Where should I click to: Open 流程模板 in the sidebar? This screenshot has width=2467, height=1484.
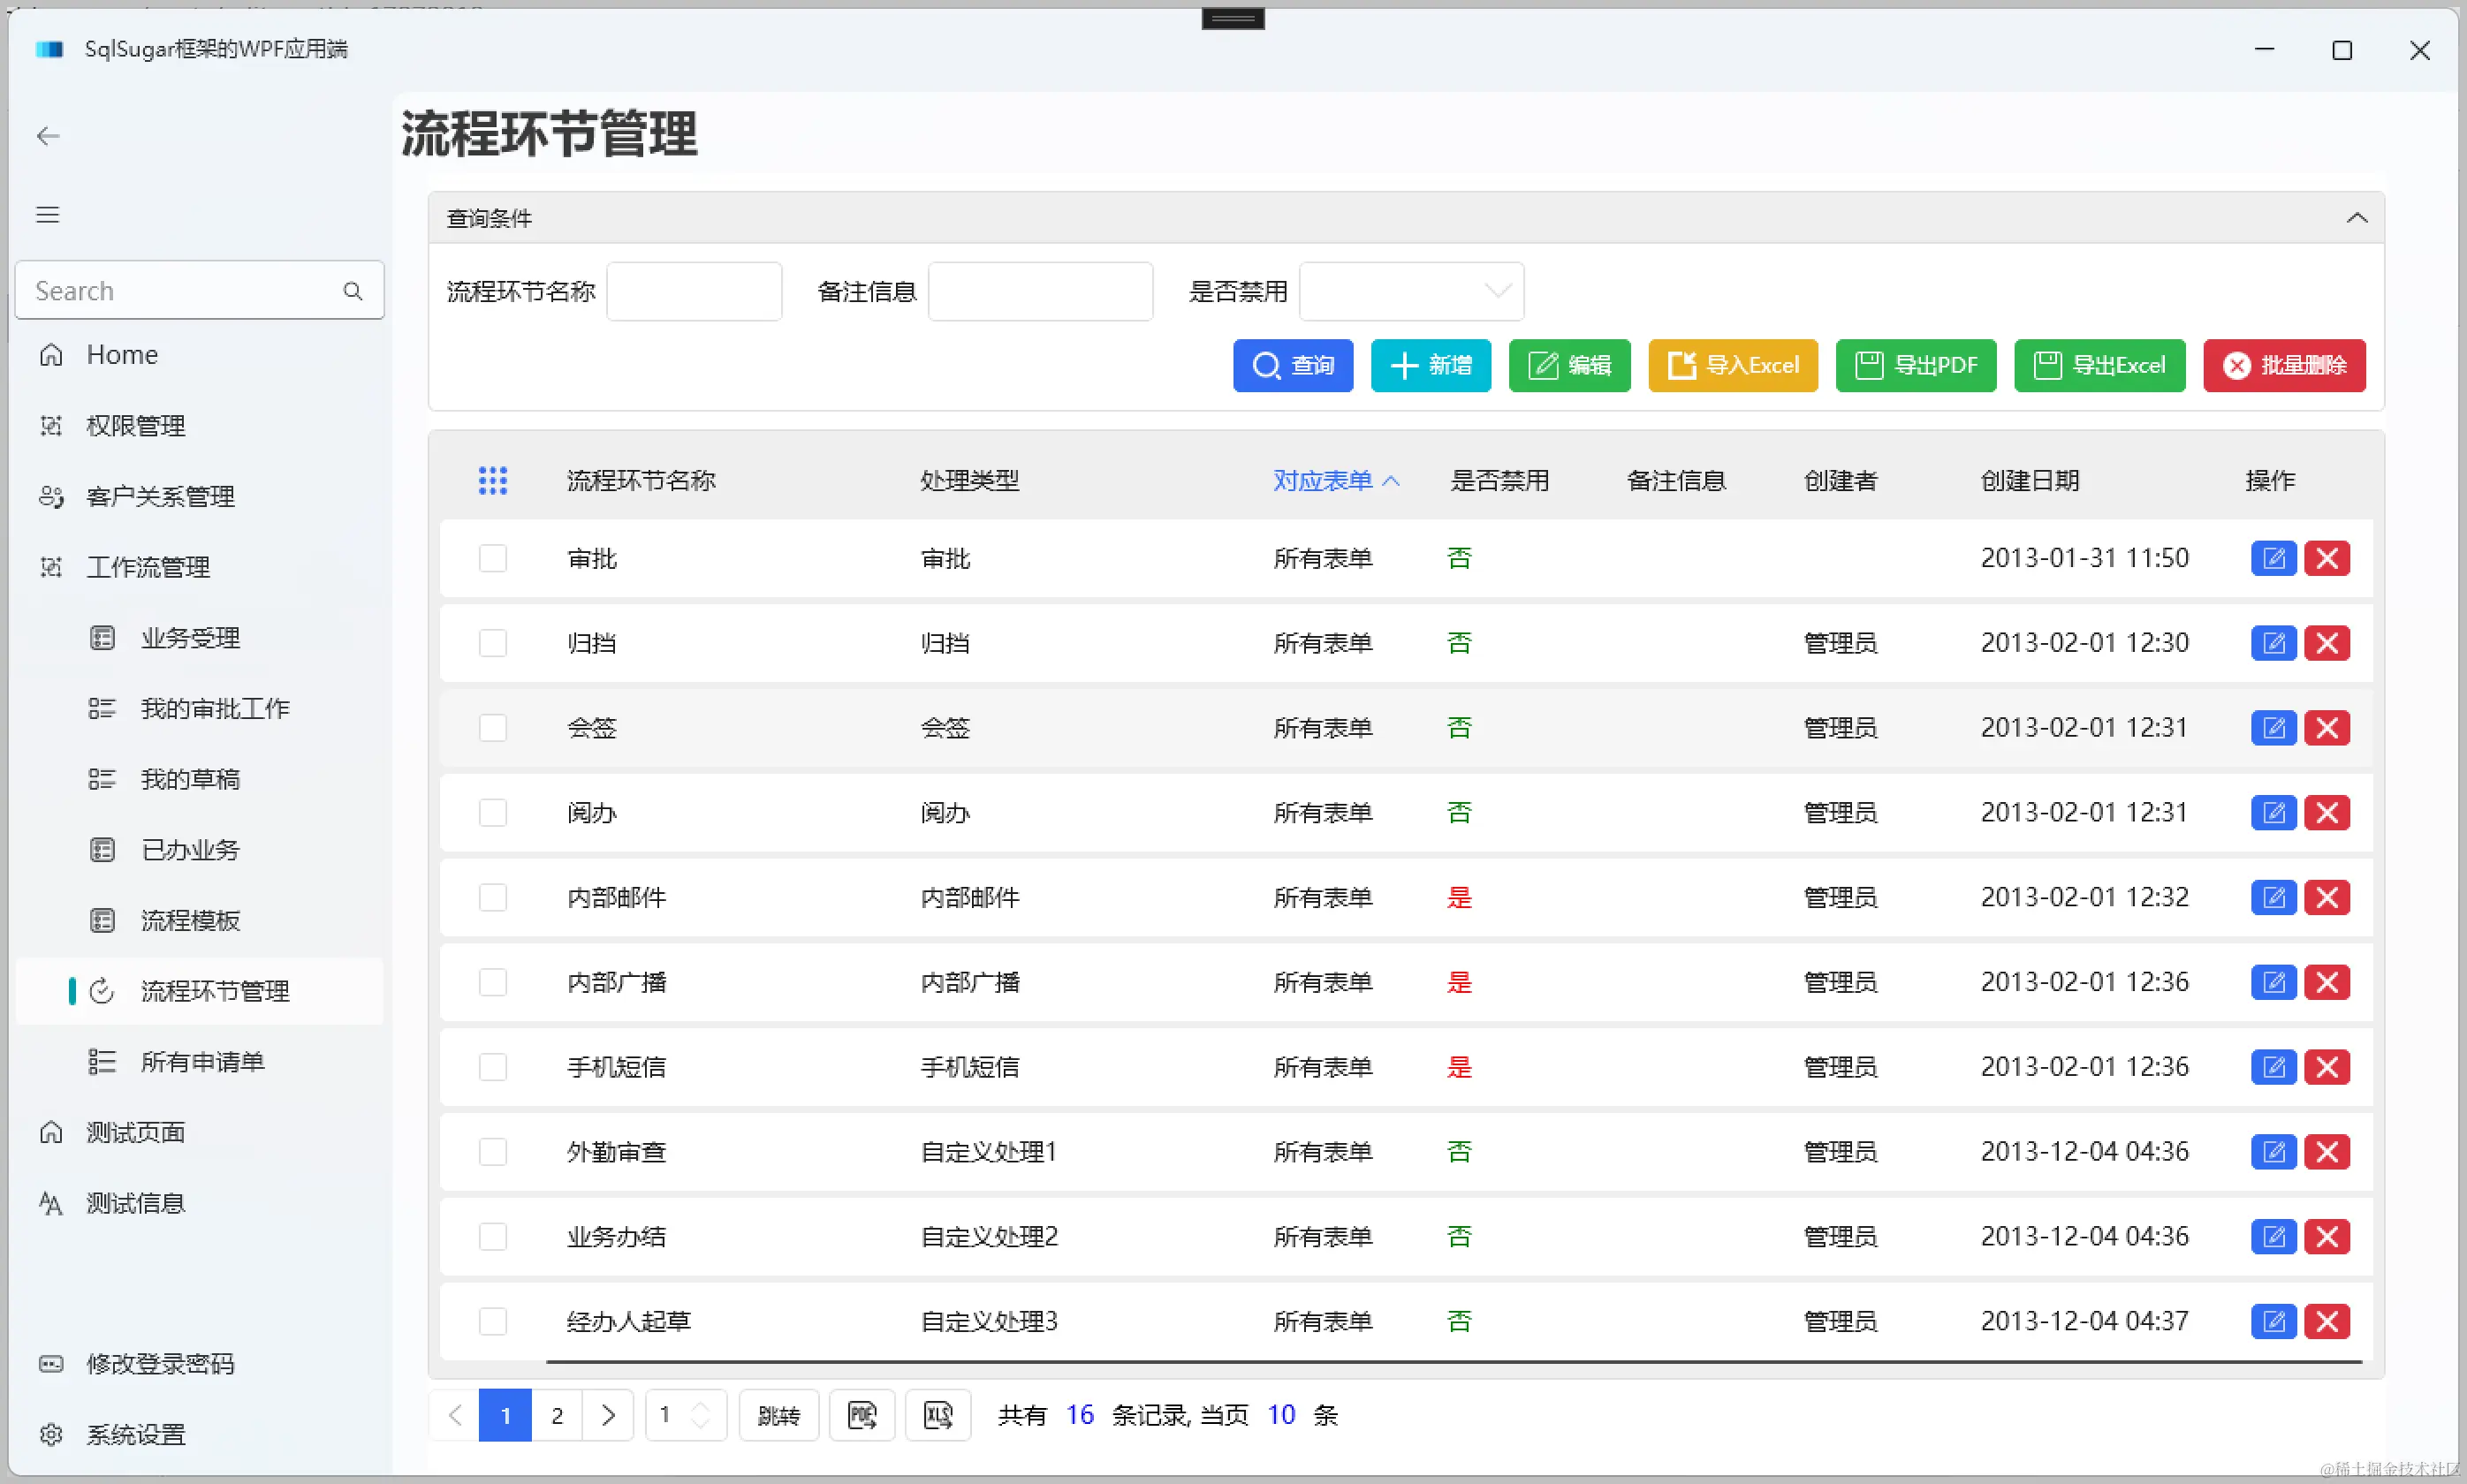pos(190,920)
